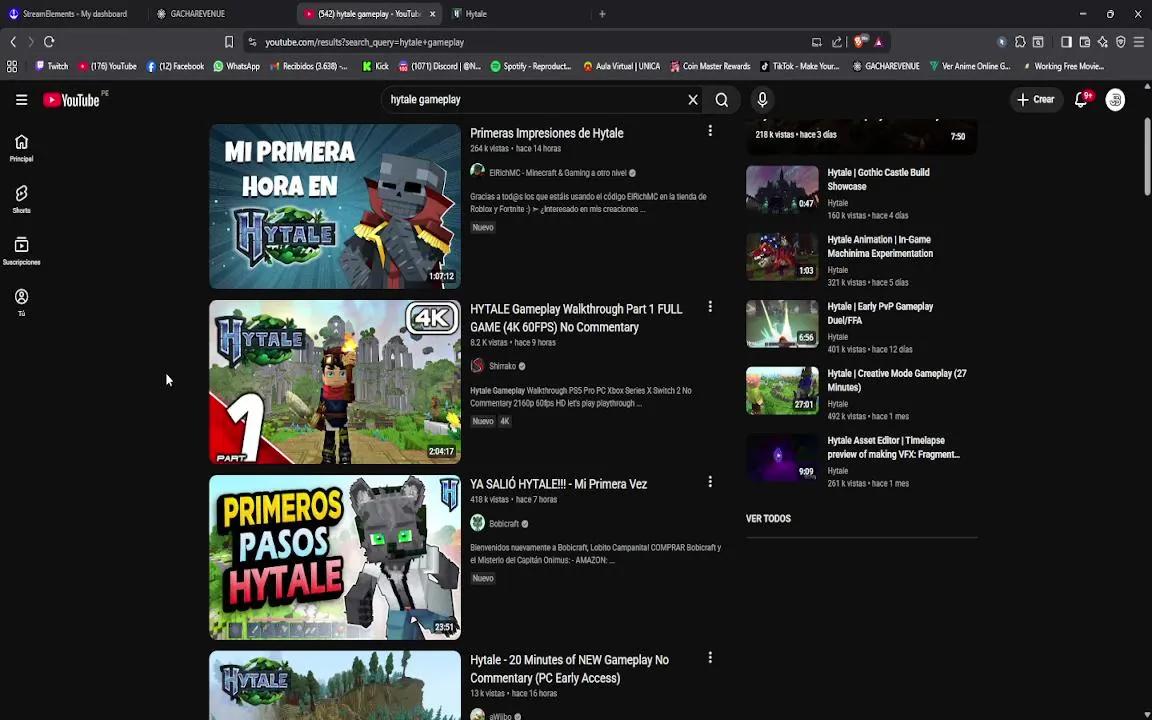
Task: Open options menu for 'YA SALIÓ HYTALE!!!' video
Action: tap(710, 481)
